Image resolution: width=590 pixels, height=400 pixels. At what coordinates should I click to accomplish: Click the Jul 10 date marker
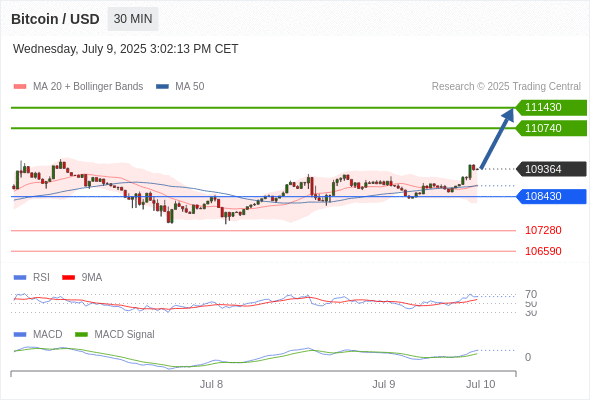(481, 384)
